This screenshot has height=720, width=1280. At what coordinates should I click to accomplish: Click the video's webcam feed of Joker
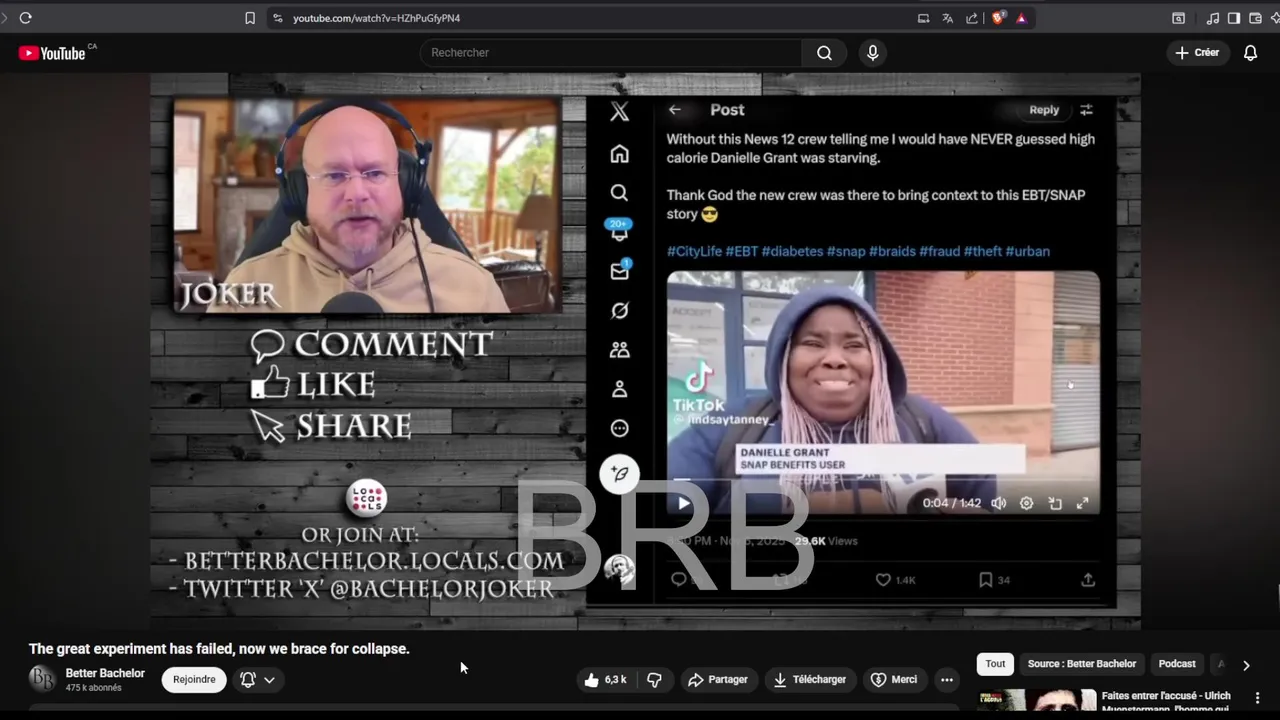click(x=367, y=205)
